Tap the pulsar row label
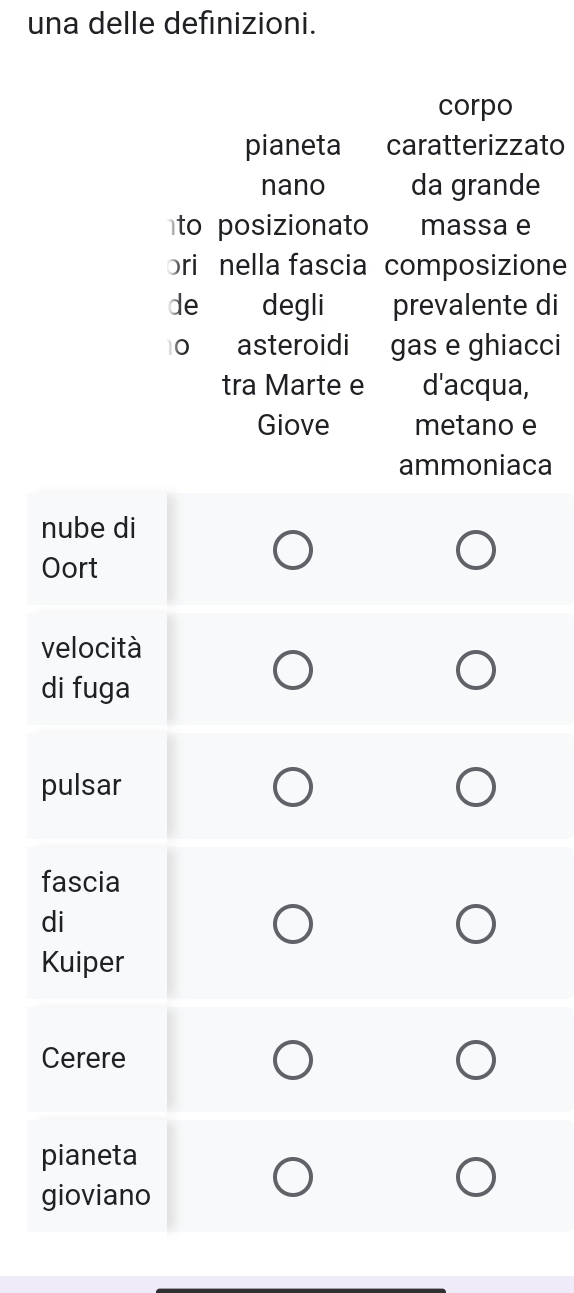This screenshot has height=1293, width=574. pos(82,786)
